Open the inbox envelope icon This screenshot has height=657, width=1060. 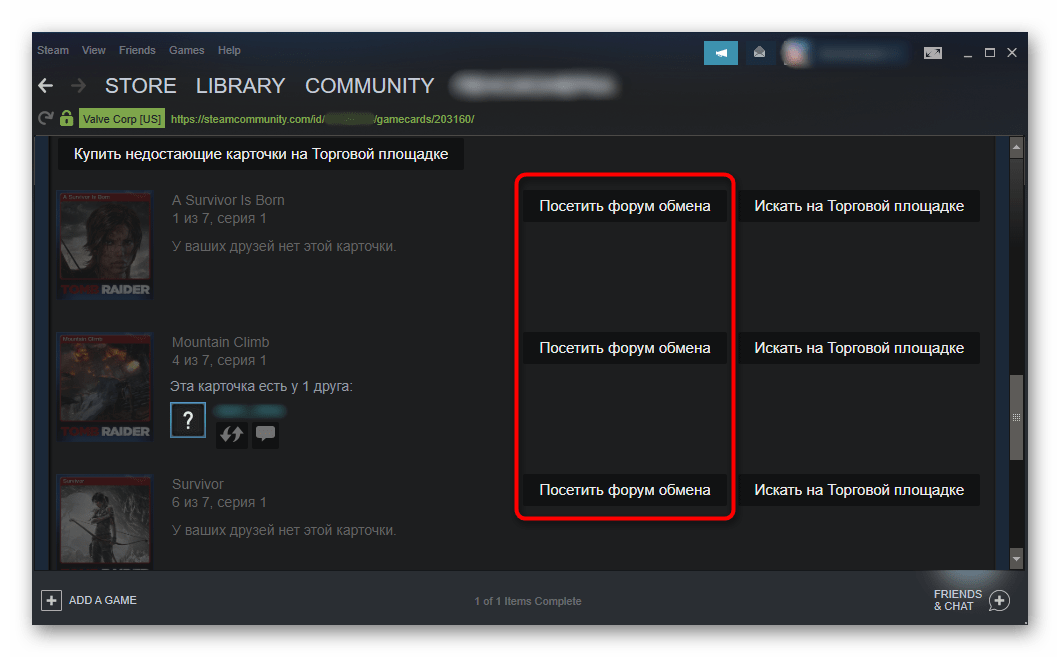point(759,53)
